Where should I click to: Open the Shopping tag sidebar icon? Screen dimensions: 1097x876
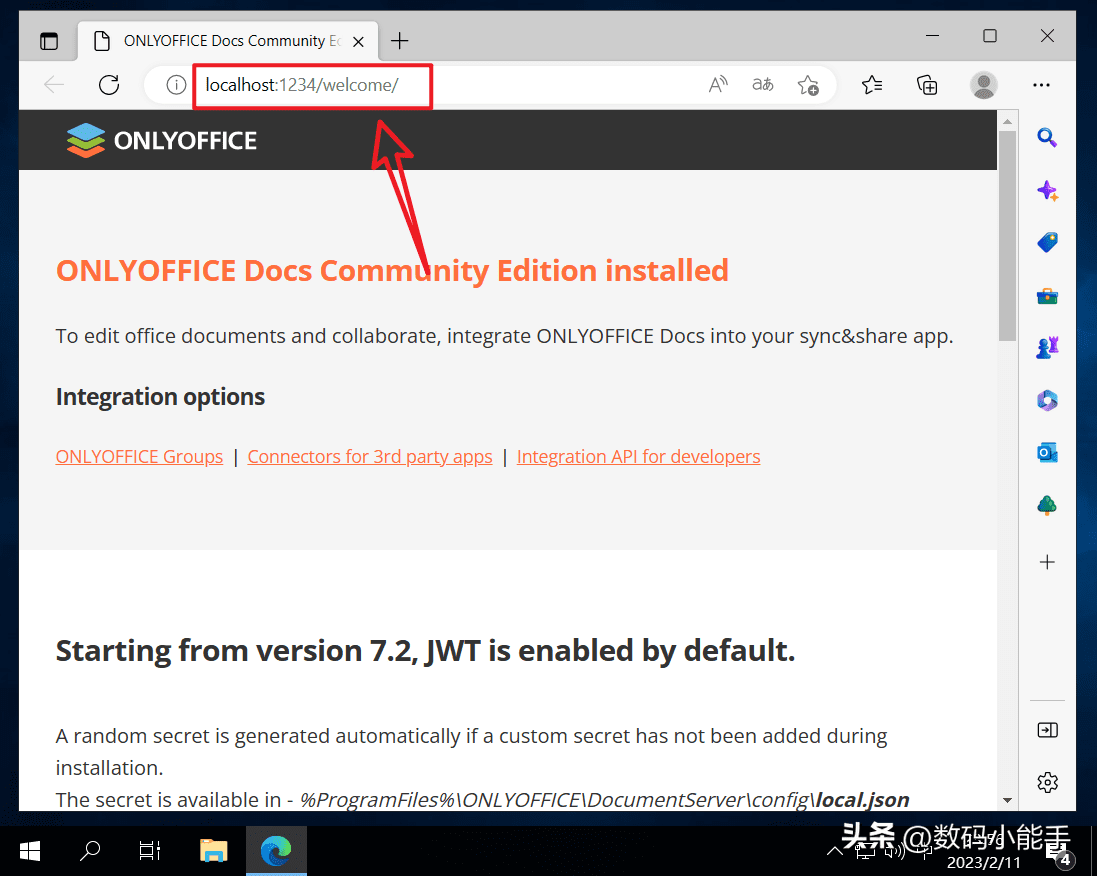click(1047, 243)
